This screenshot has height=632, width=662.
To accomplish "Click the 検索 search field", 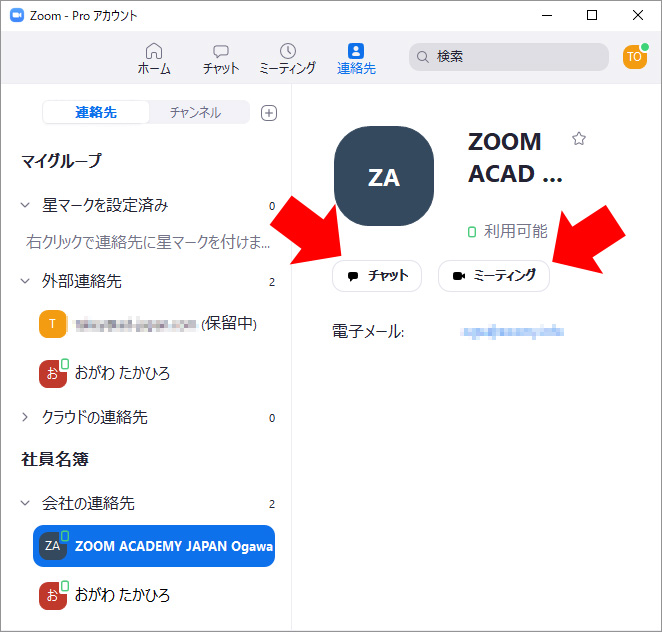I will [x=509, y=57].
